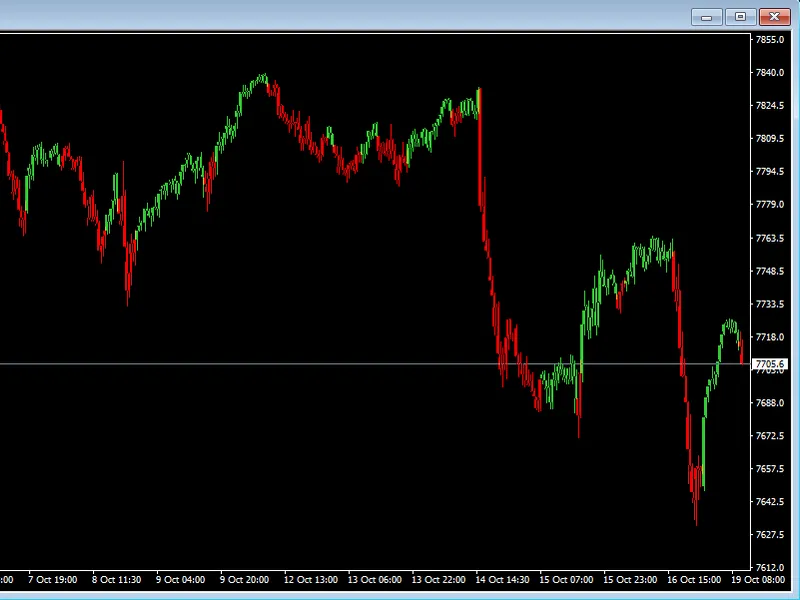Click the 15 Oct 23:00 time label

click(630, 580)
